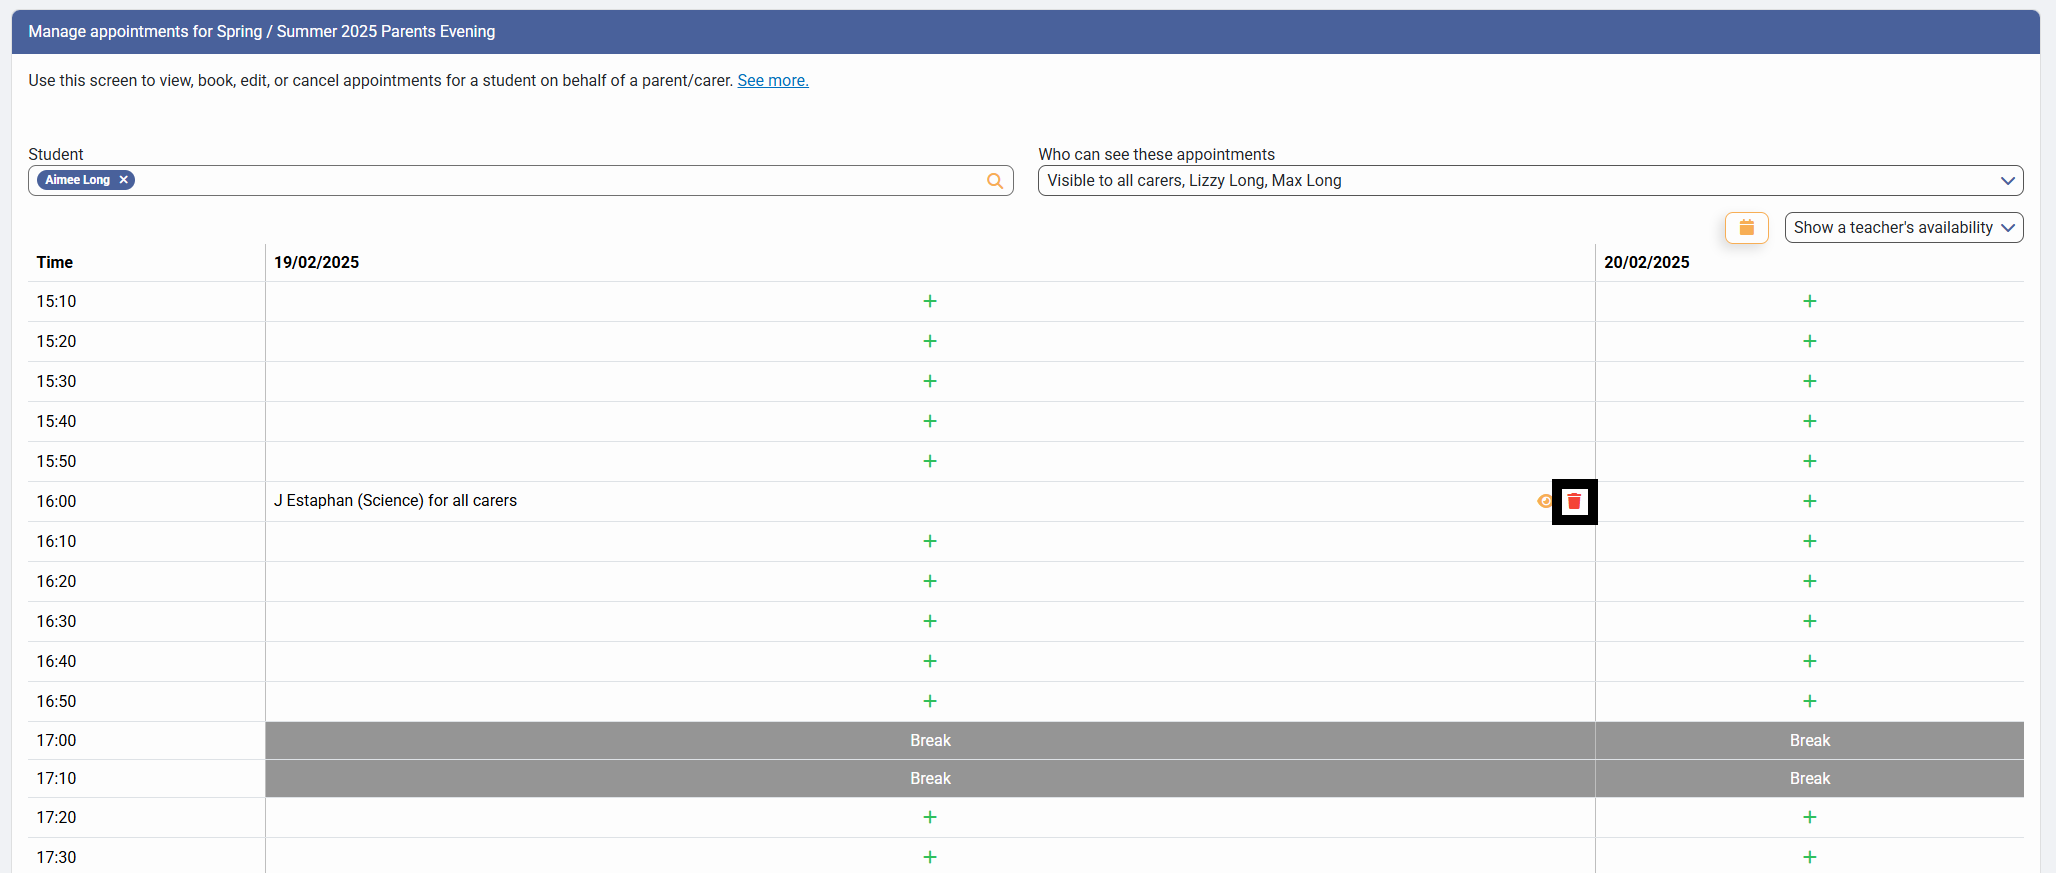Remove Aimee Long from student field

(124, 180)
